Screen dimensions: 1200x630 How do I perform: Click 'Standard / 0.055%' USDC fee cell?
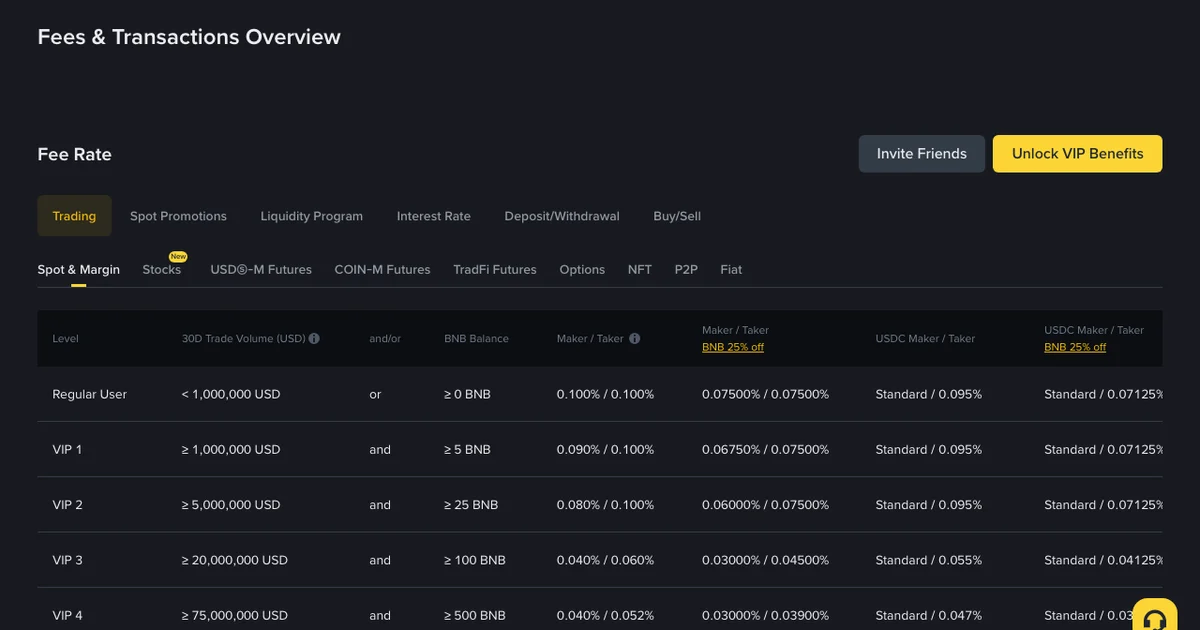pyautogui.click(x=928, y=561)
